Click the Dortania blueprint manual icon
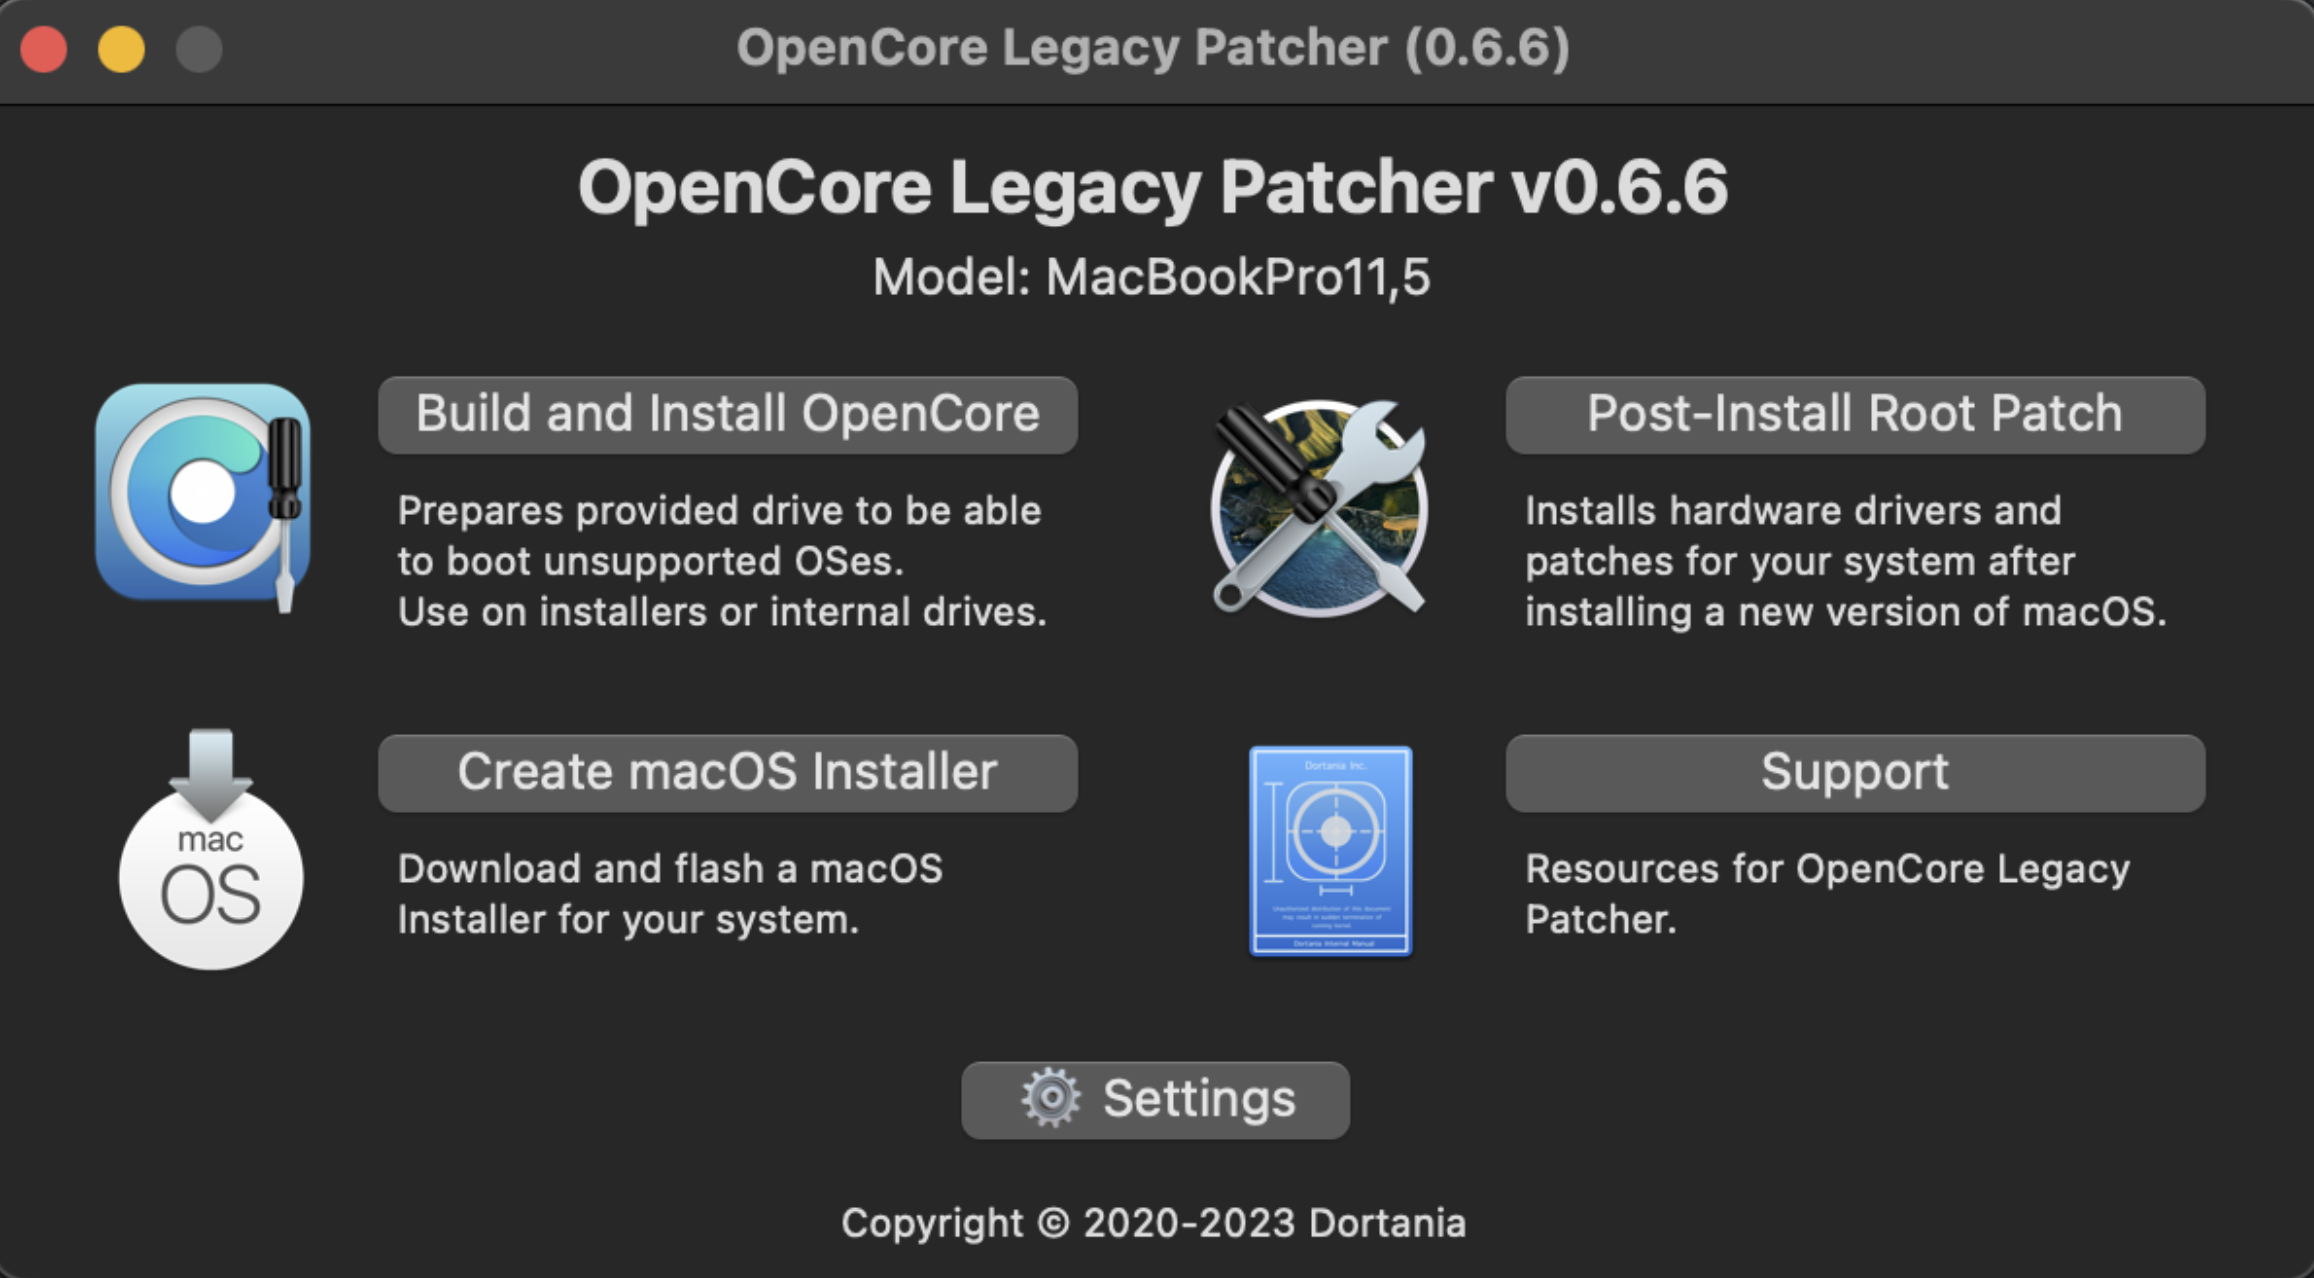Viewport: 2314px width, 1278px height. point(1330,851)
